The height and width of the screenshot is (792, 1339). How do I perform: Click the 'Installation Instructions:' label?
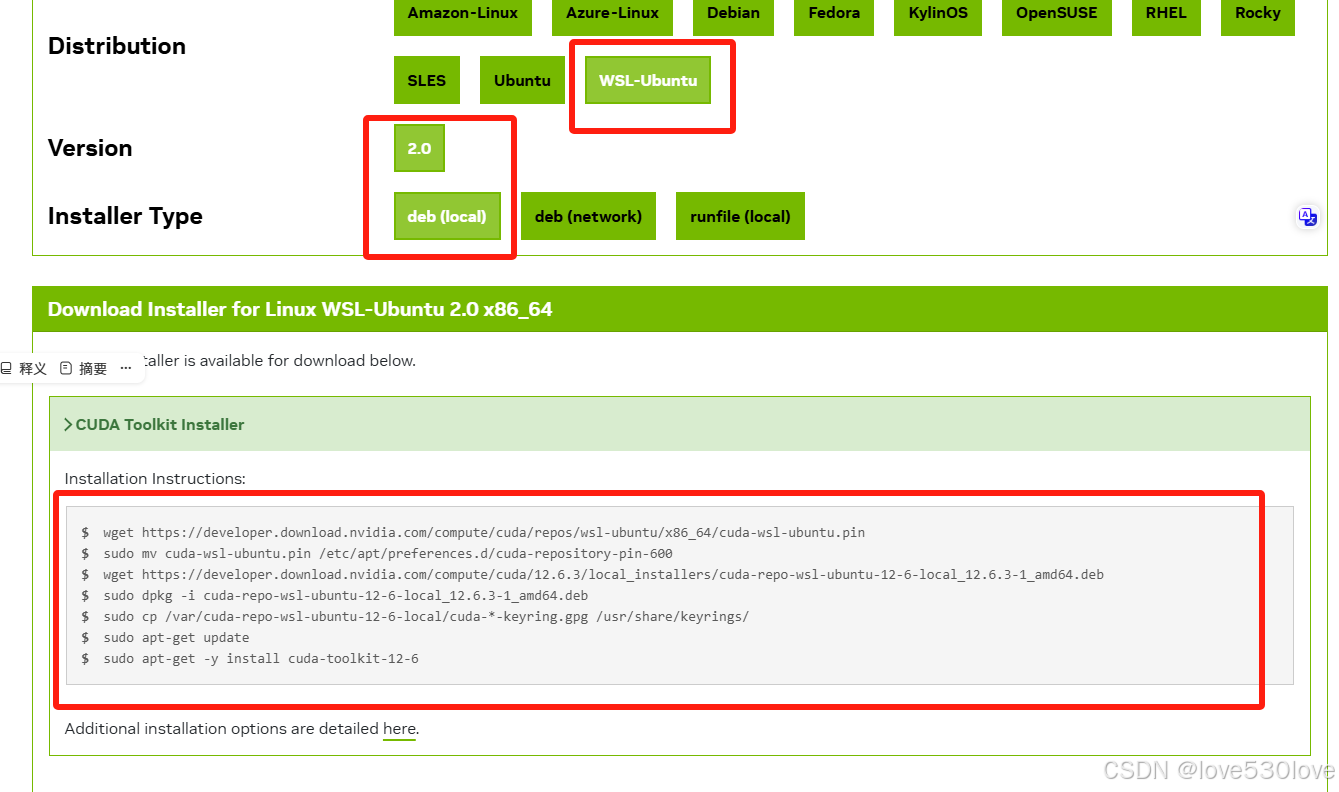click(x=155, y=479)
